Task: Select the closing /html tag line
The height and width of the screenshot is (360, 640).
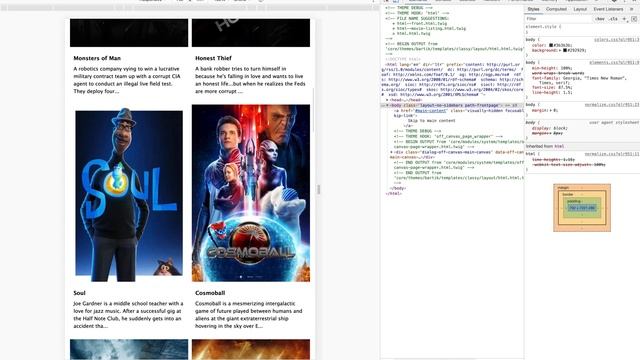Action: [x=393, y=193]
